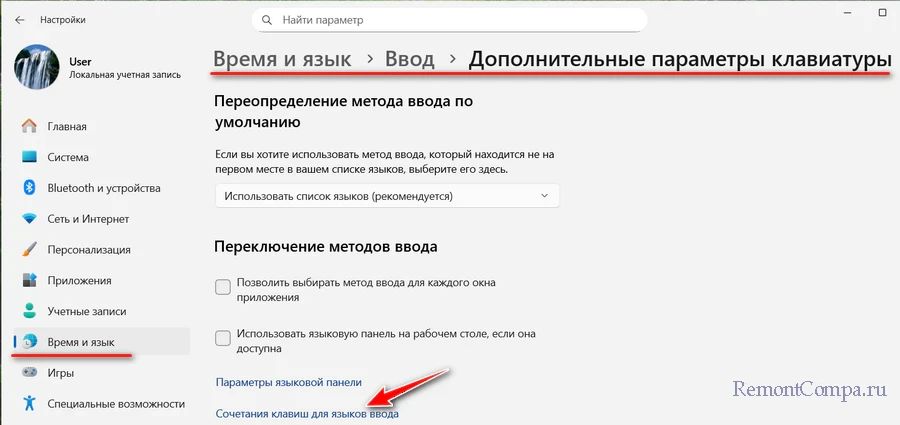Go to Ввод breadcrumb

[x=410, y=59]
